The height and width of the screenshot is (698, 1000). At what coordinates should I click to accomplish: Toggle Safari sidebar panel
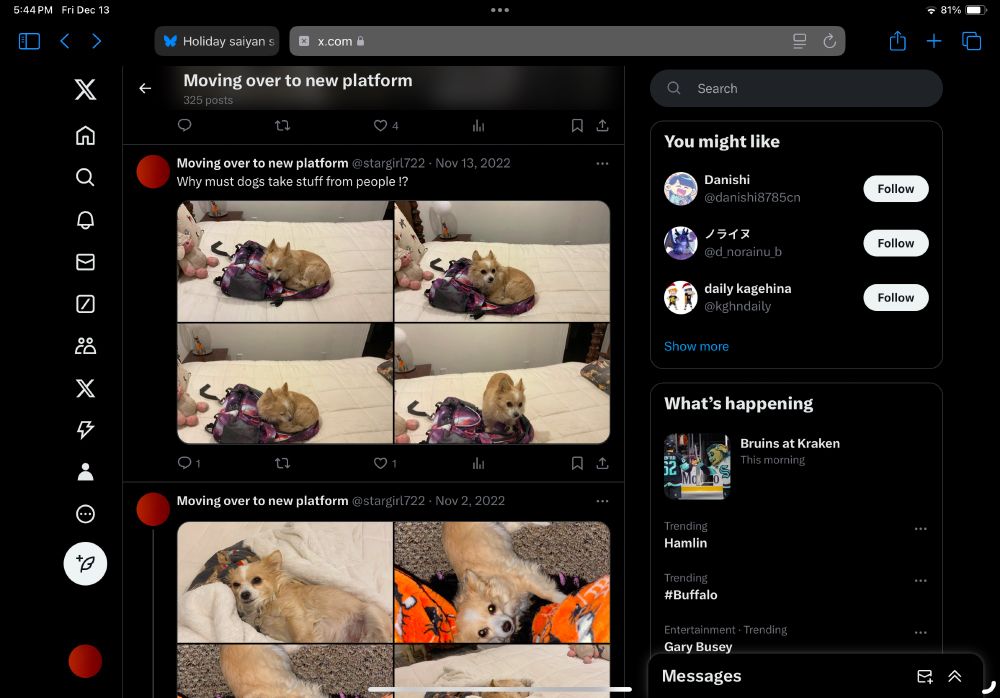[29, 41]
